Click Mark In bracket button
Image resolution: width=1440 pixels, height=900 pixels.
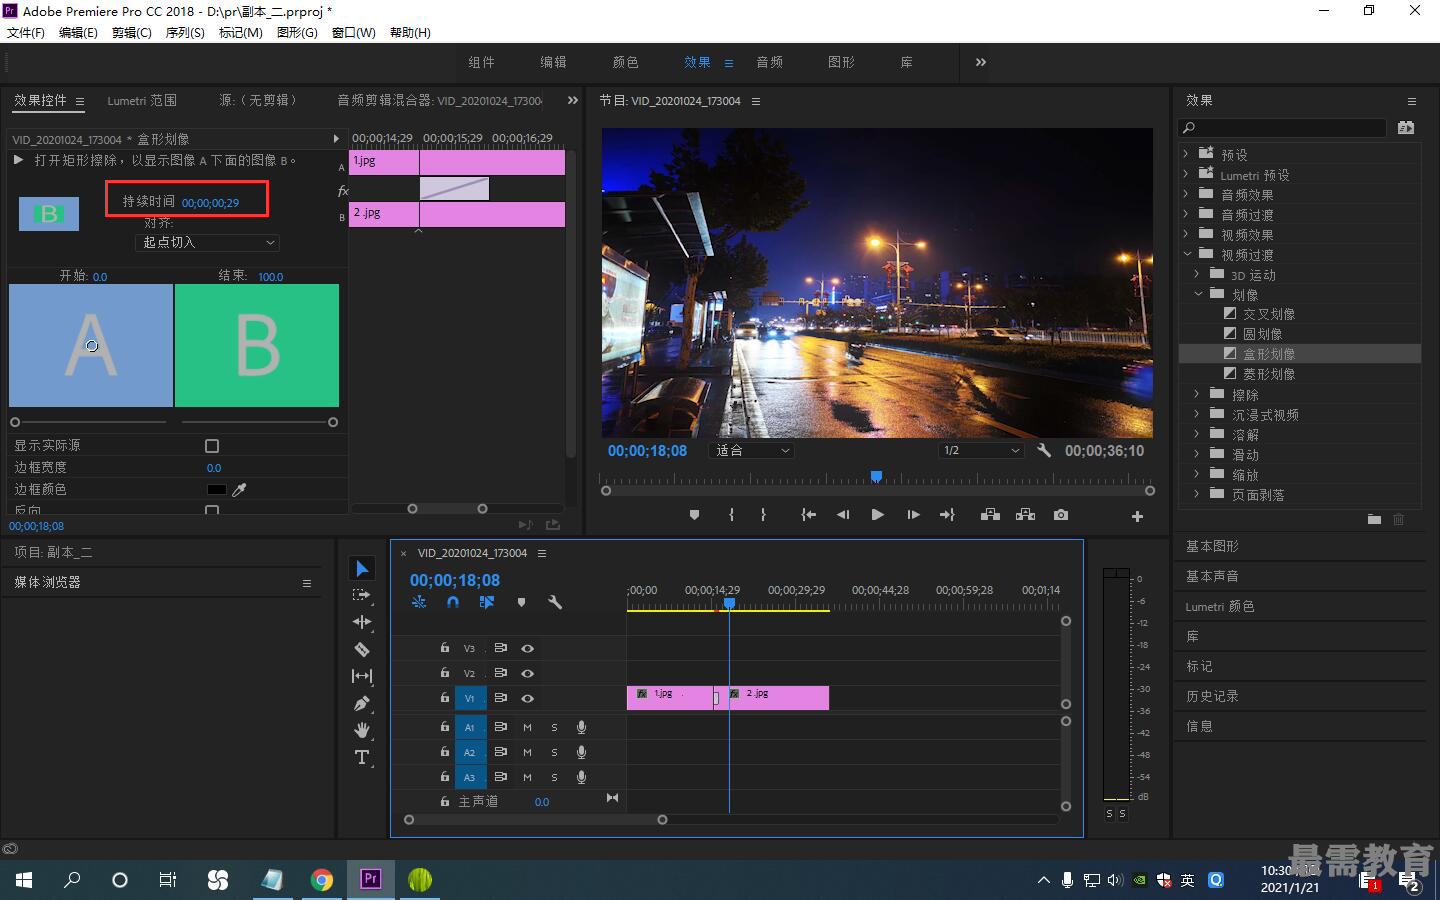[x=732, y=515]
